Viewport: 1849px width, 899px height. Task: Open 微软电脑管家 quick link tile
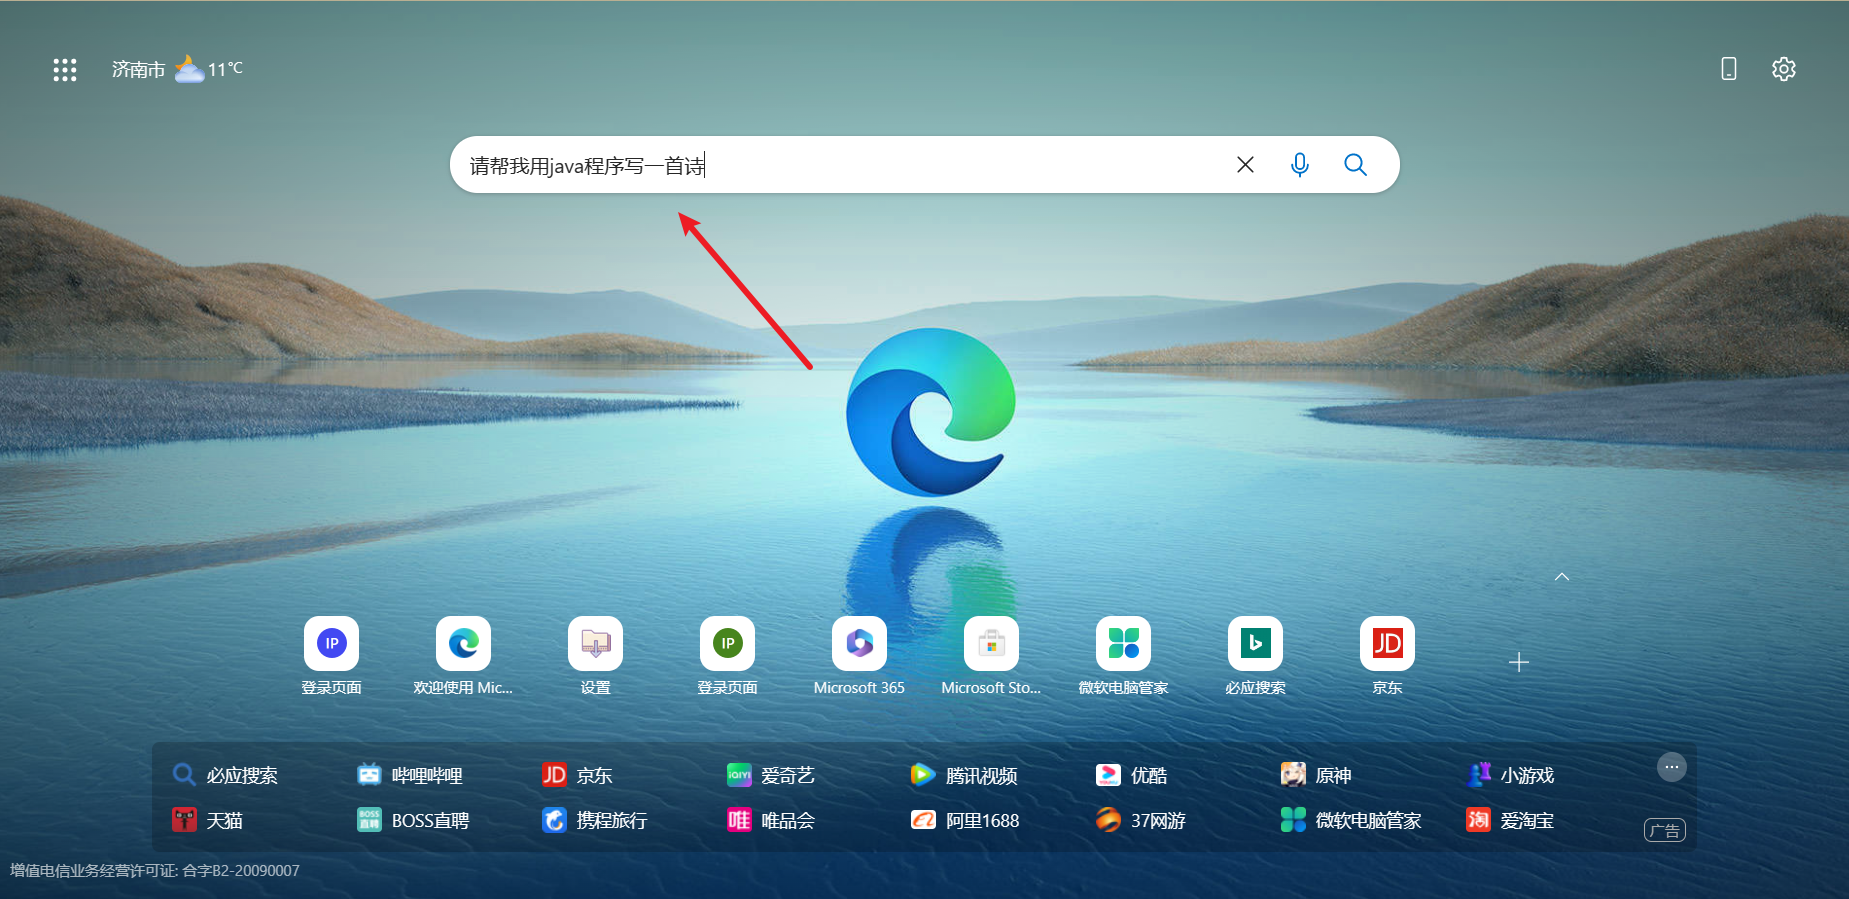coord(1123,656)
